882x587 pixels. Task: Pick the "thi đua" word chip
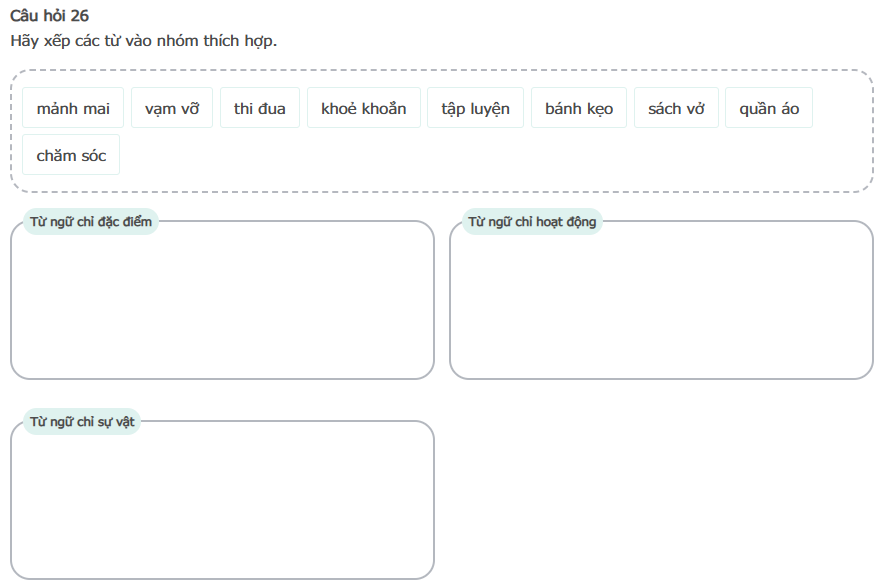(x=260, y=108)
